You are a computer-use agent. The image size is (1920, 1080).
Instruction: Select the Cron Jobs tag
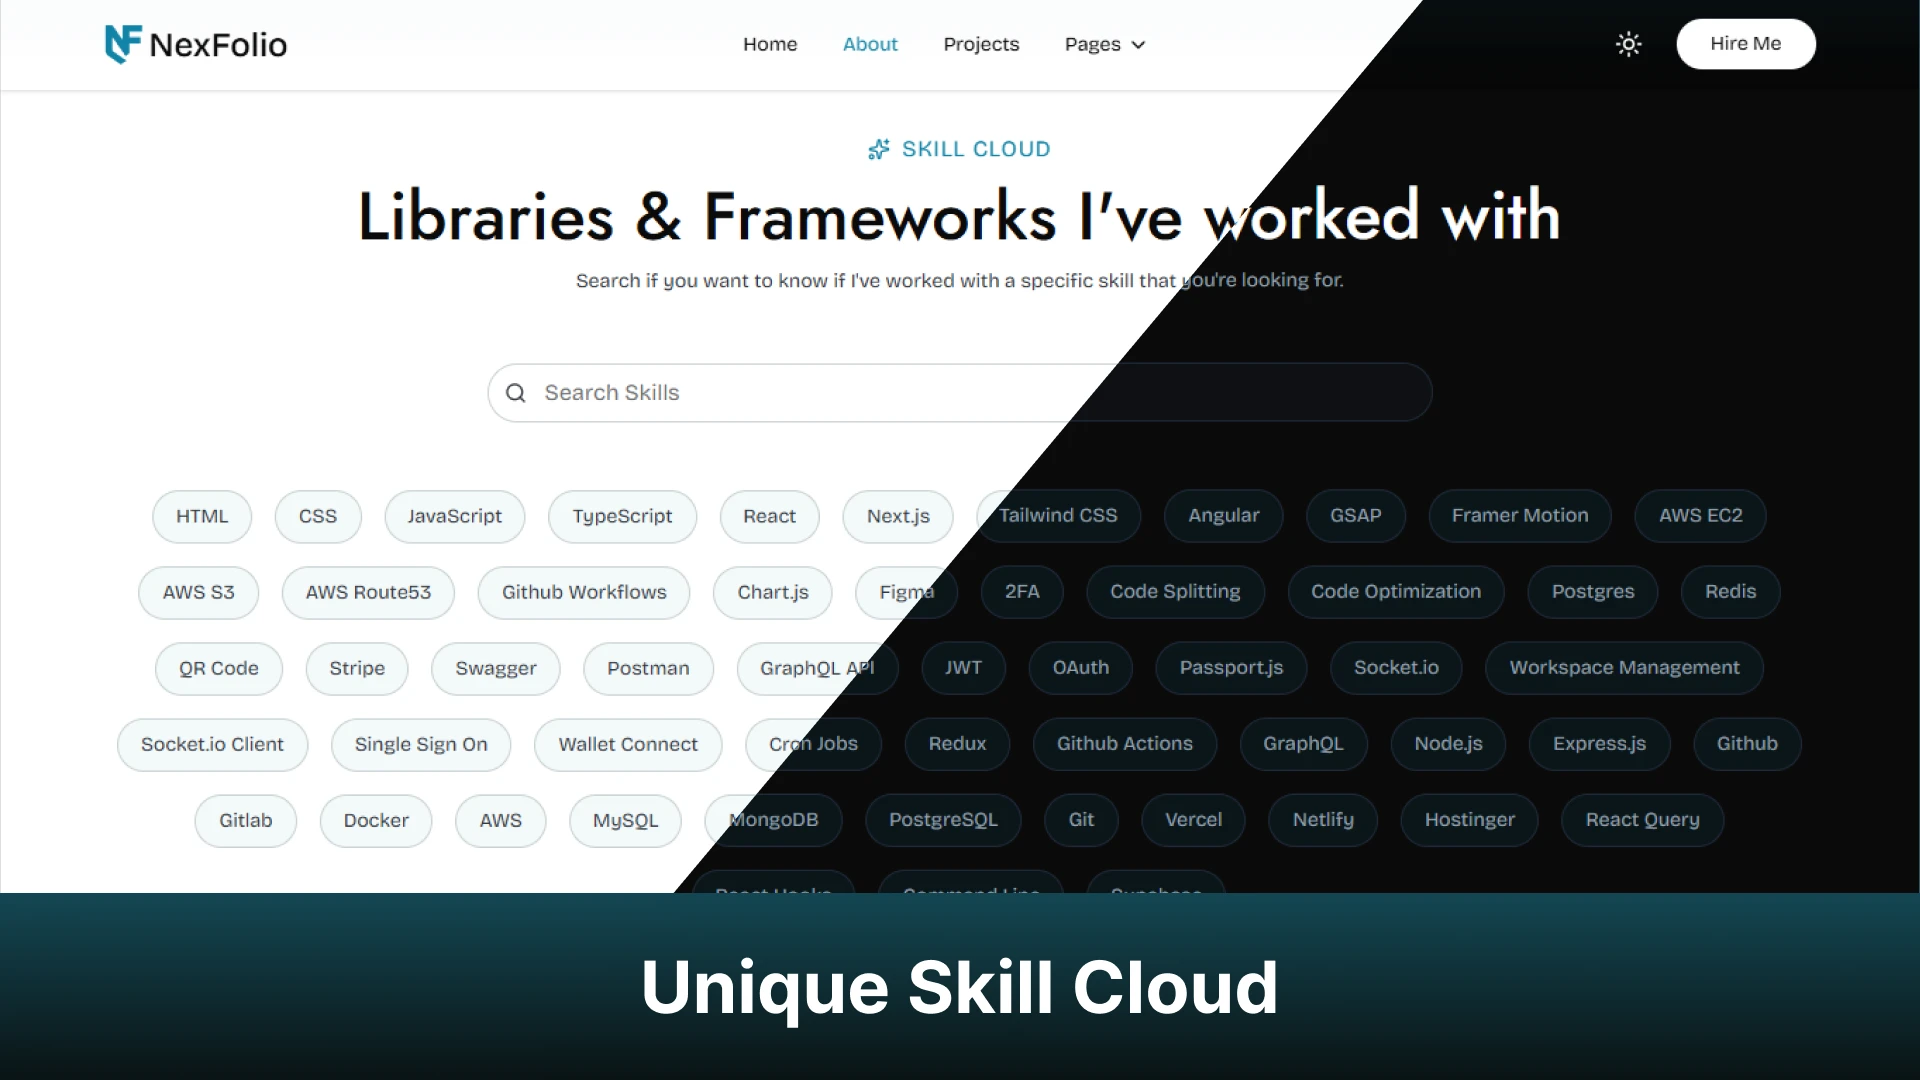click(x=813, y=744)
